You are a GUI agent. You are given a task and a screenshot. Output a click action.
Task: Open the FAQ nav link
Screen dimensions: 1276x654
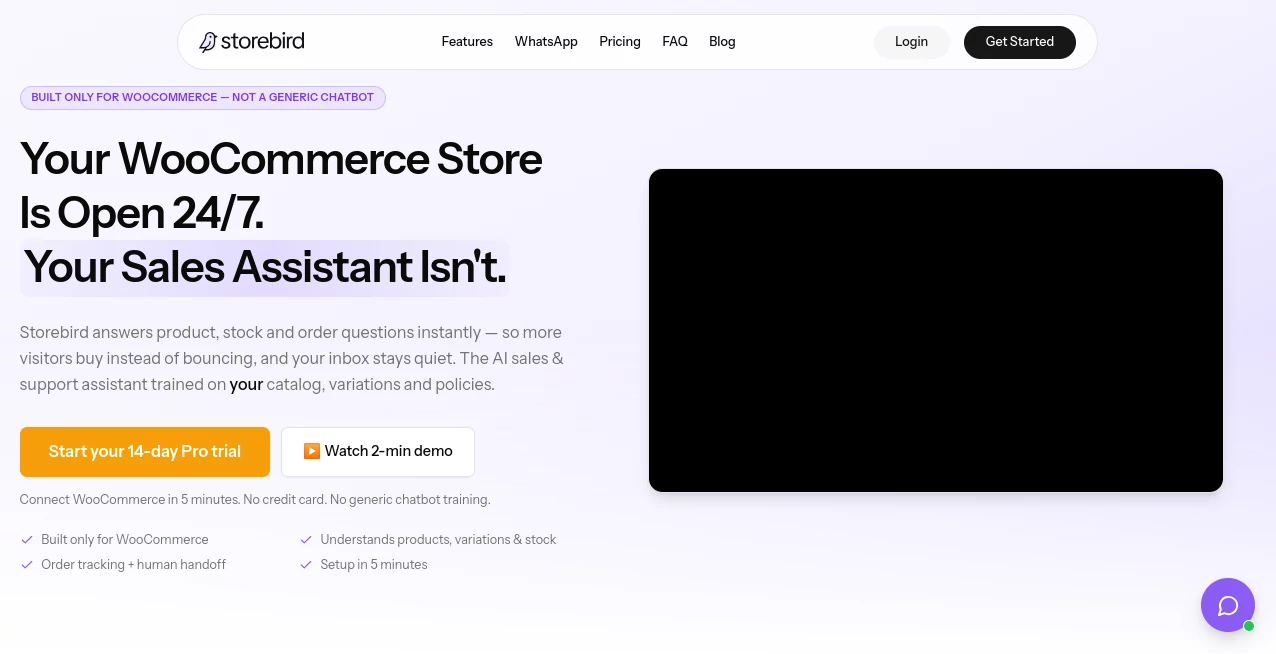coord(675,42)
